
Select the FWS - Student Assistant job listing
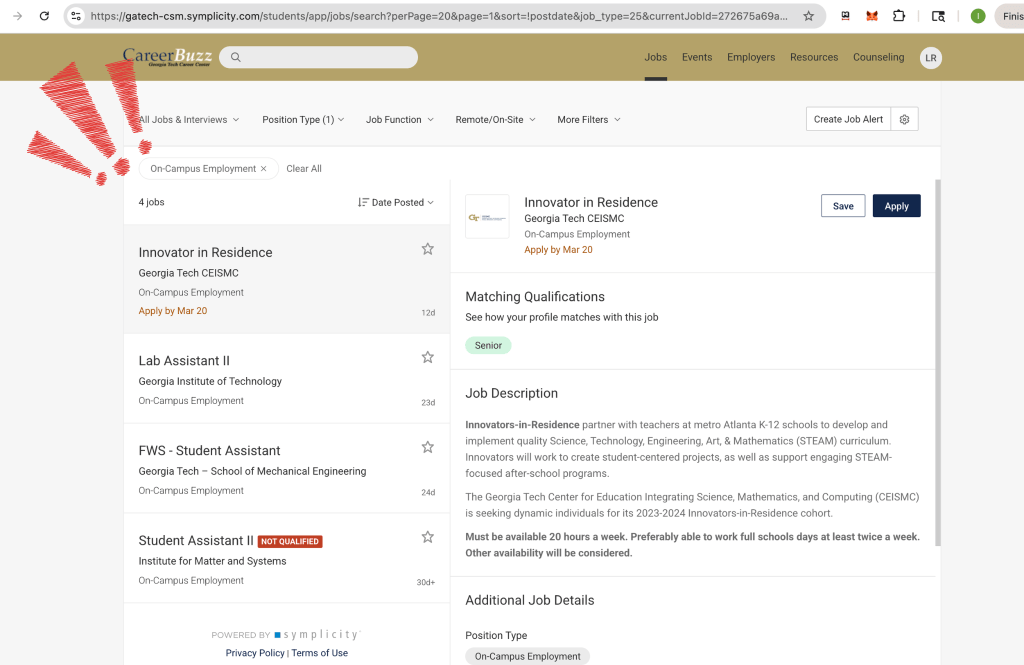pos(287,468)
